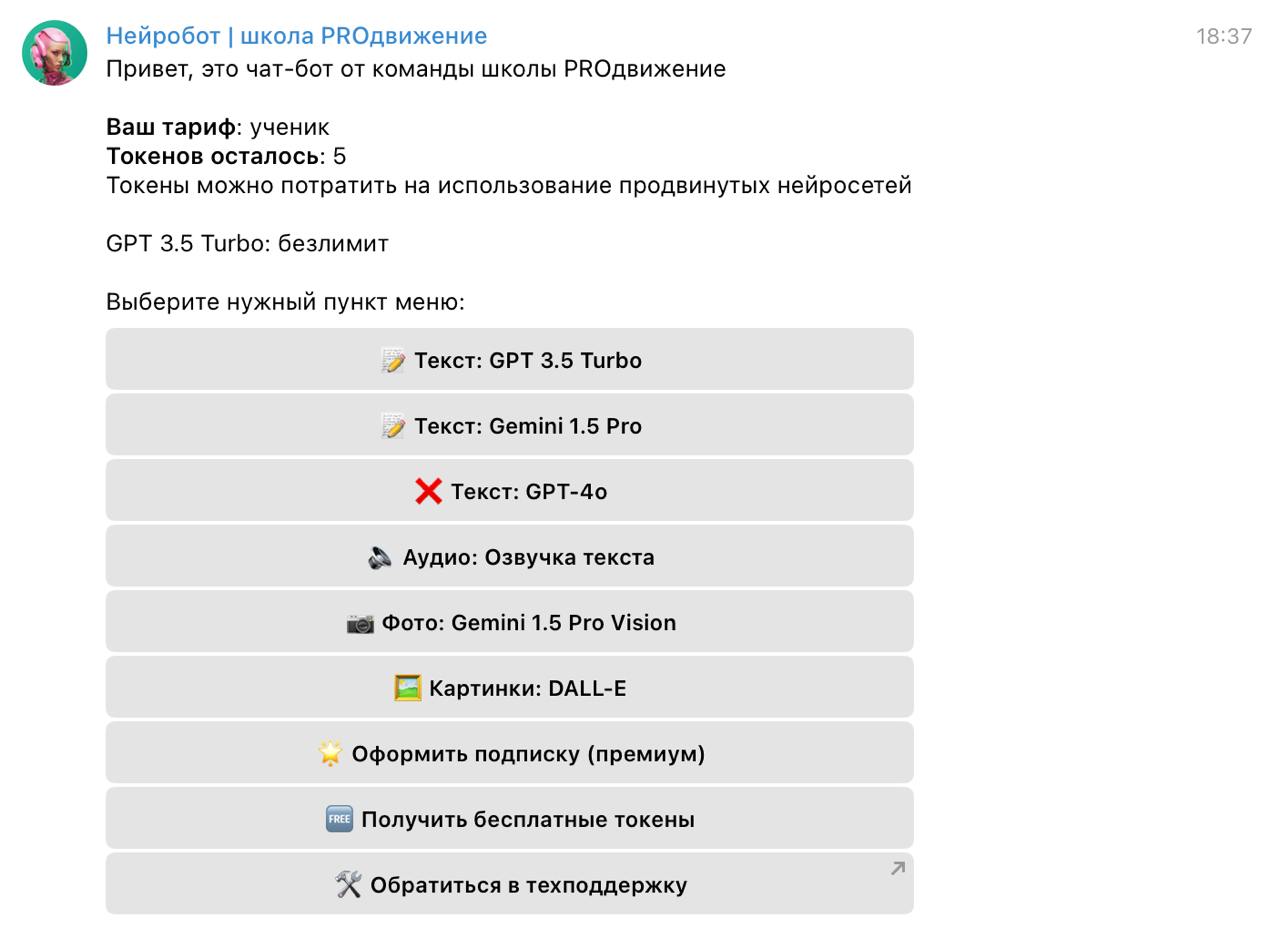Click the star icon by Оформить подписку

click(x=330, y=753)
